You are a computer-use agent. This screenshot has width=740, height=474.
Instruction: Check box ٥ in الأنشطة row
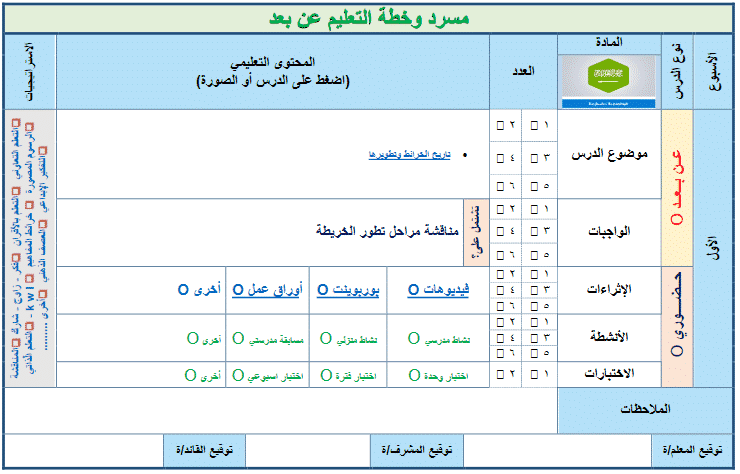(534, 353)
